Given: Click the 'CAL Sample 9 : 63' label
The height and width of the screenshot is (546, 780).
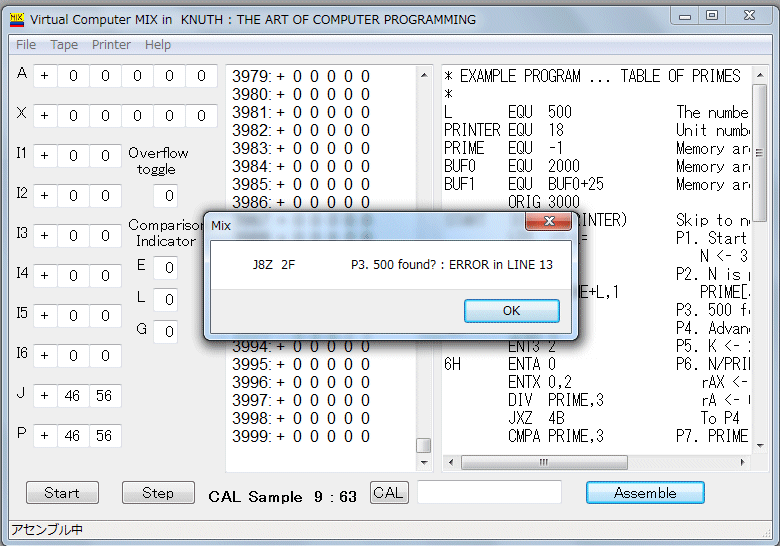Looking at the screenshot, I should click(283, 497).
